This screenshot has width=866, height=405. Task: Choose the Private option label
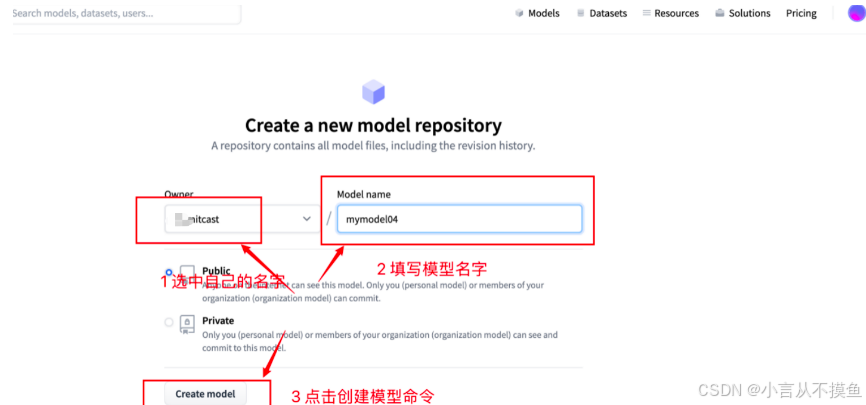[218, 320]
